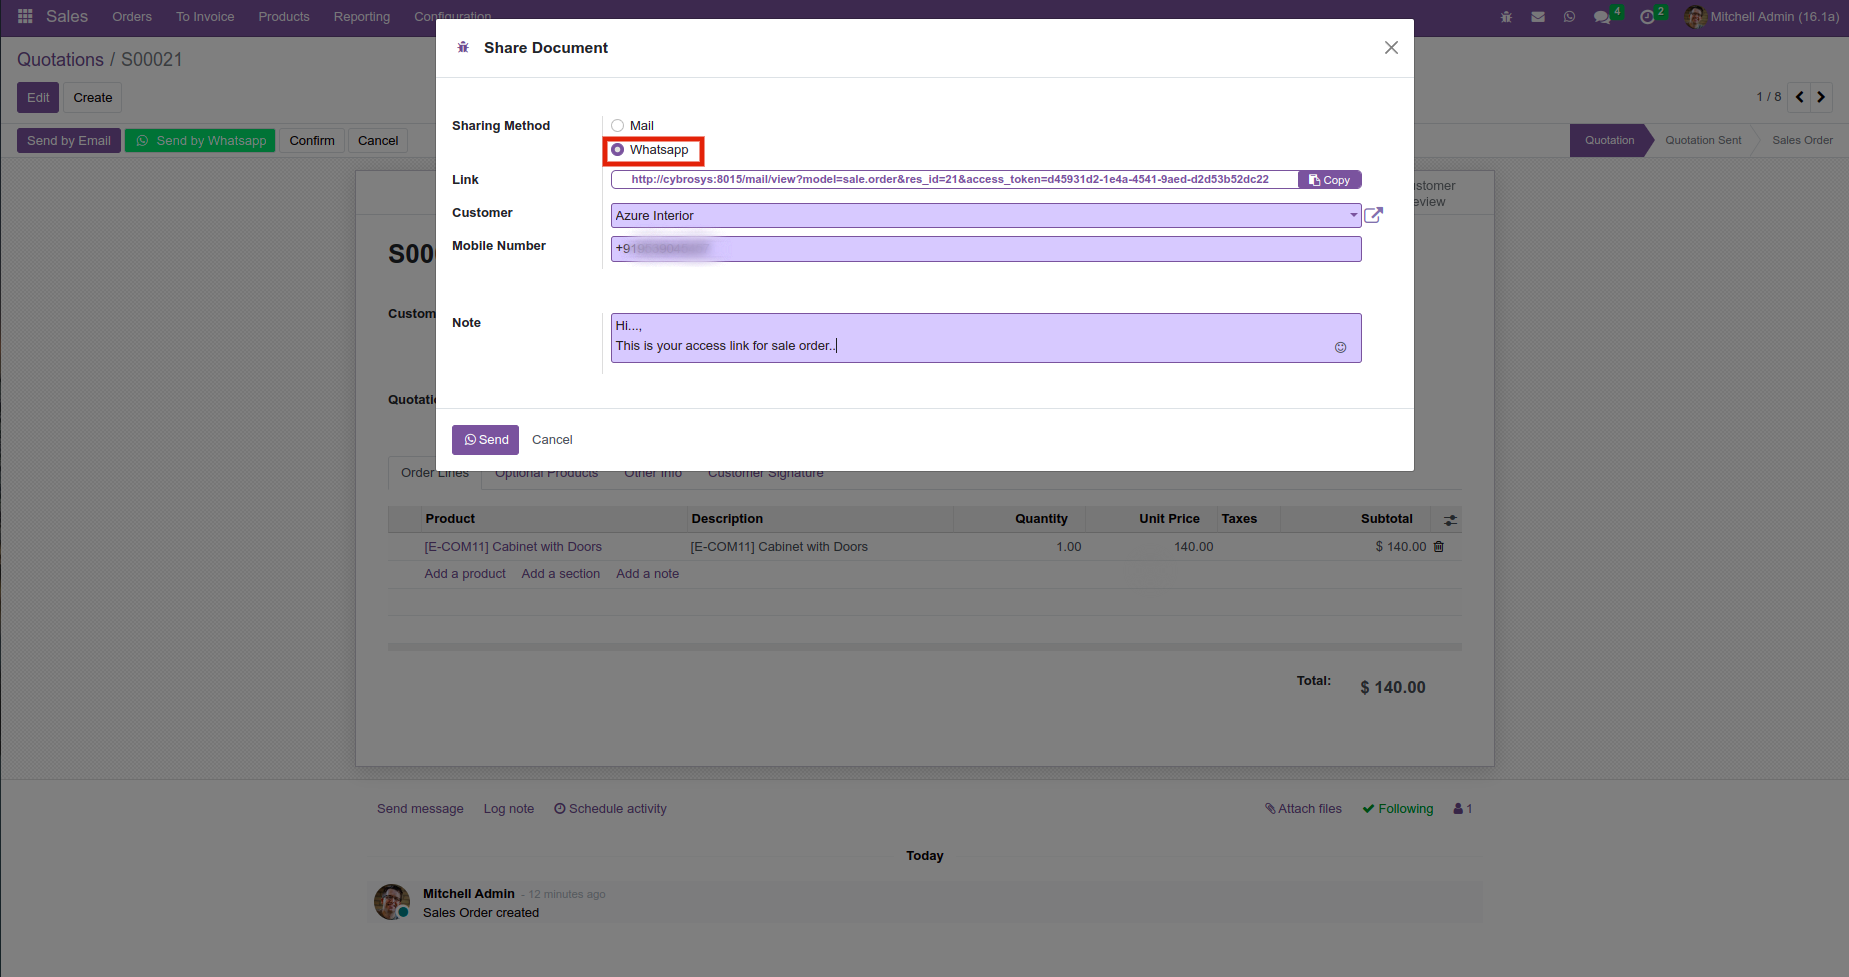Image resolution: width=1849 pixels, height=977 pixels.
Task: Open the Reporting menu
Action: [x=362, y=17]
